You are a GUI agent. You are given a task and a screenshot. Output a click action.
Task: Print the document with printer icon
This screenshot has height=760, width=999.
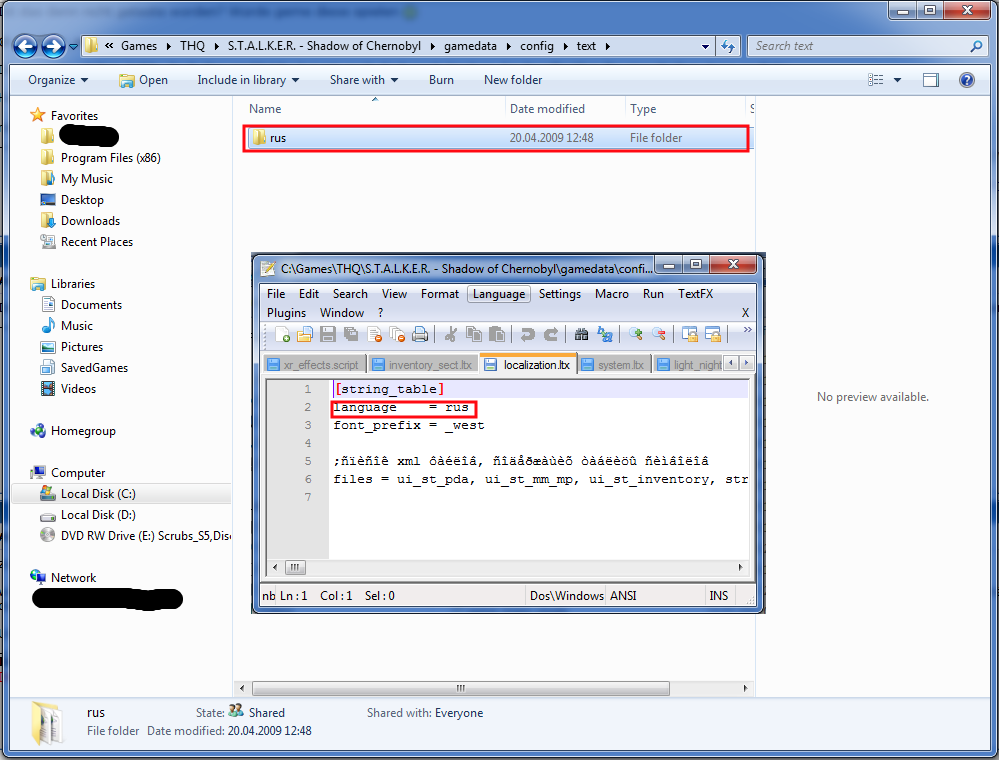[420, 334]
